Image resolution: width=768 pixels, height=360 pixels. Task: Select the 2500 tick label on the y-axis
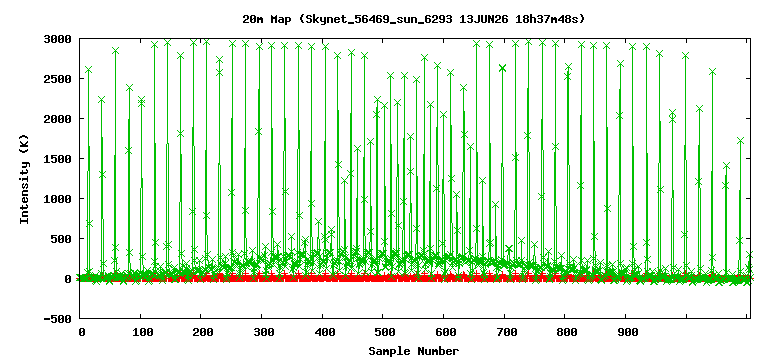click(58, 79)
